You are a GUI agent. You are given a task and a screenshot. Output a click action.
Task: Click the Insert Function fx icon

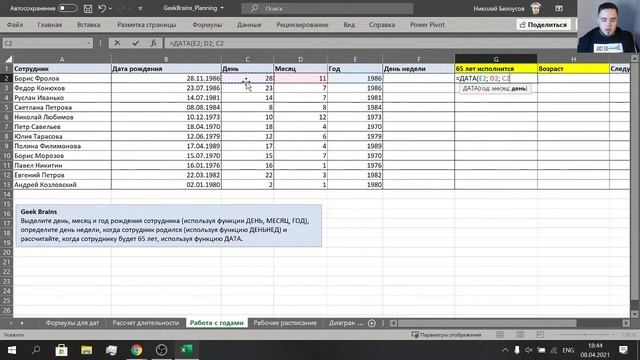click(153, 43)
